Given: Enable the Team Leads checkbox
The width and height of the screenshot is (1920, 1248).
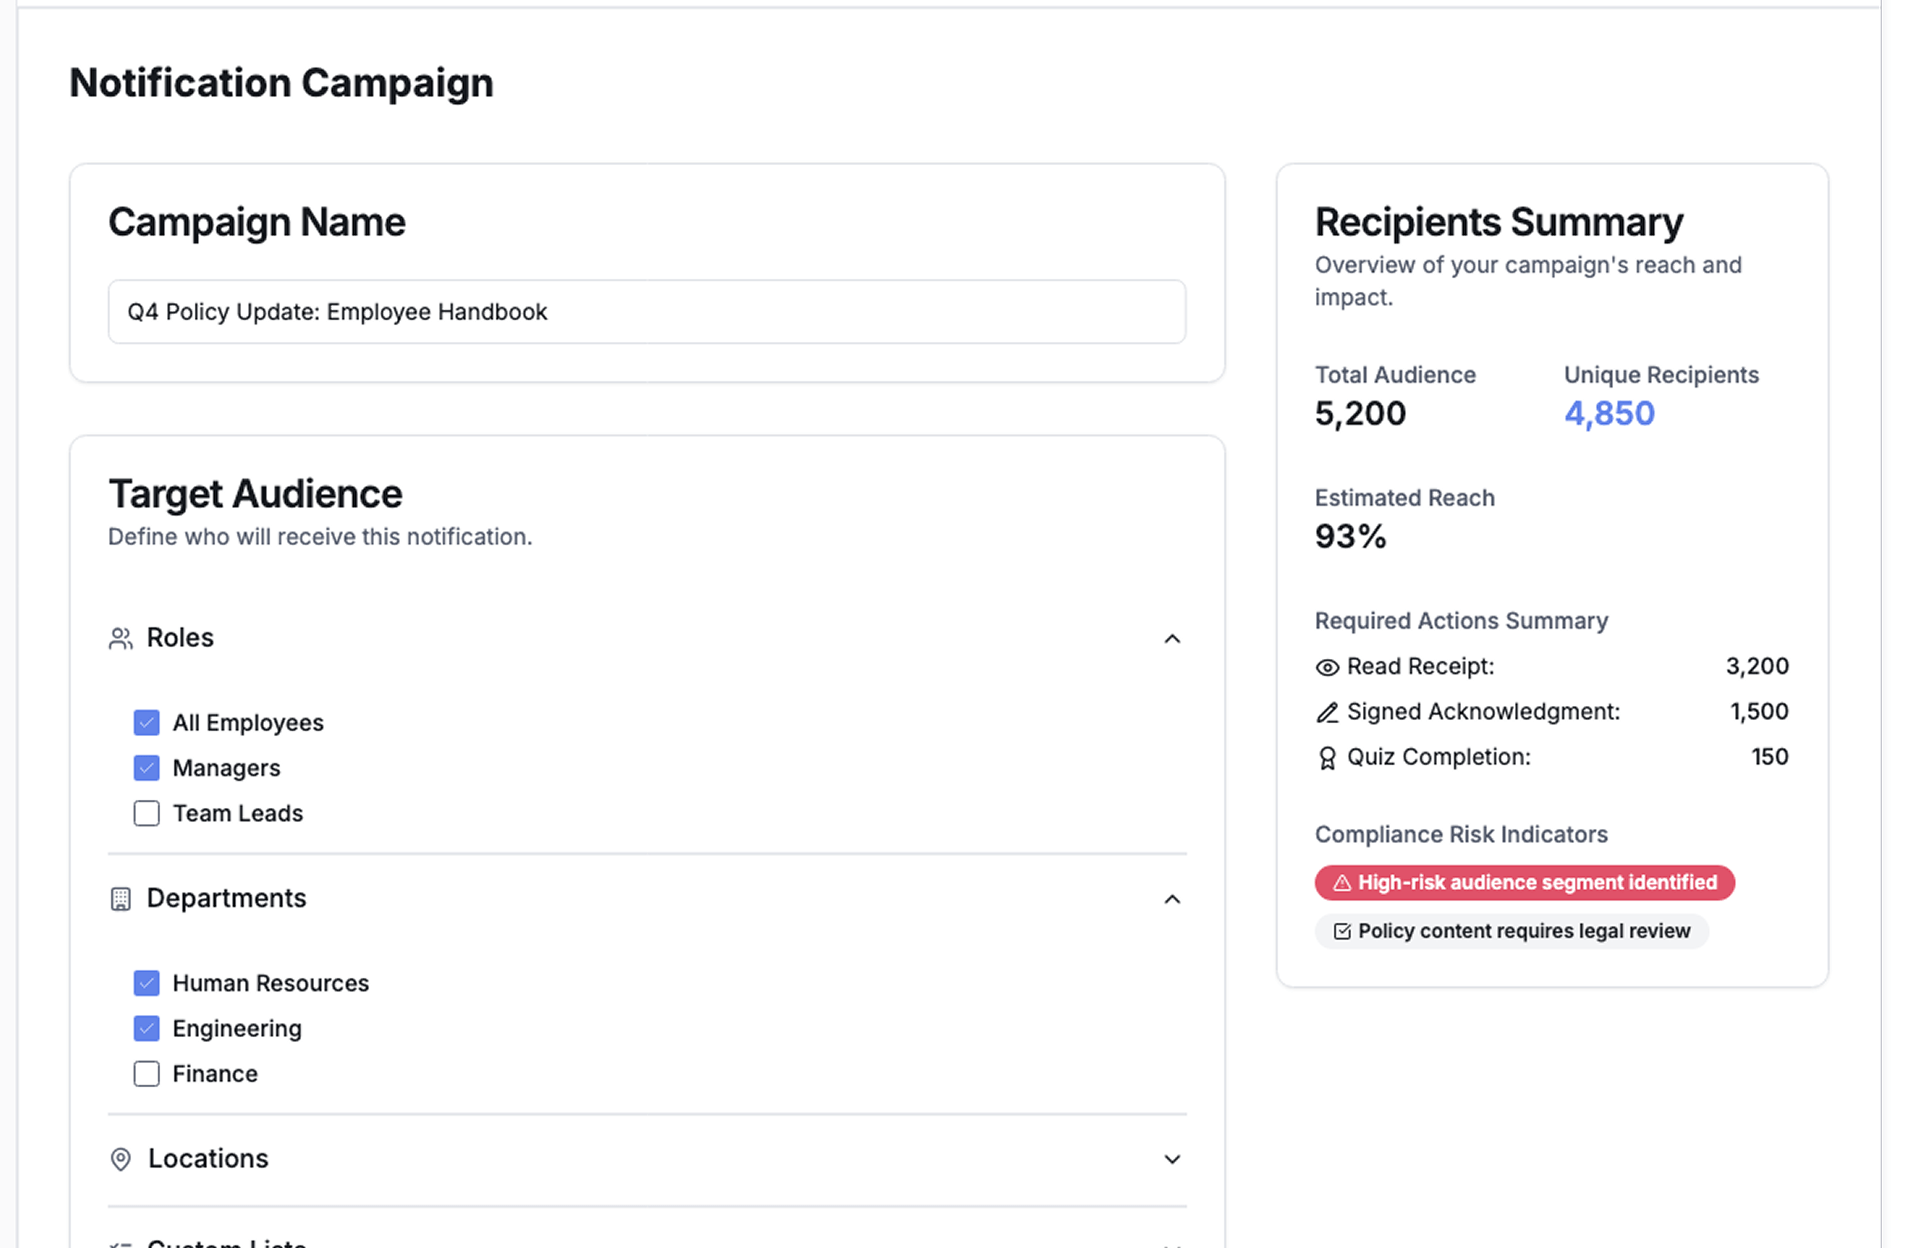Looking at the screenshot, I should click(x=146, y=813).
